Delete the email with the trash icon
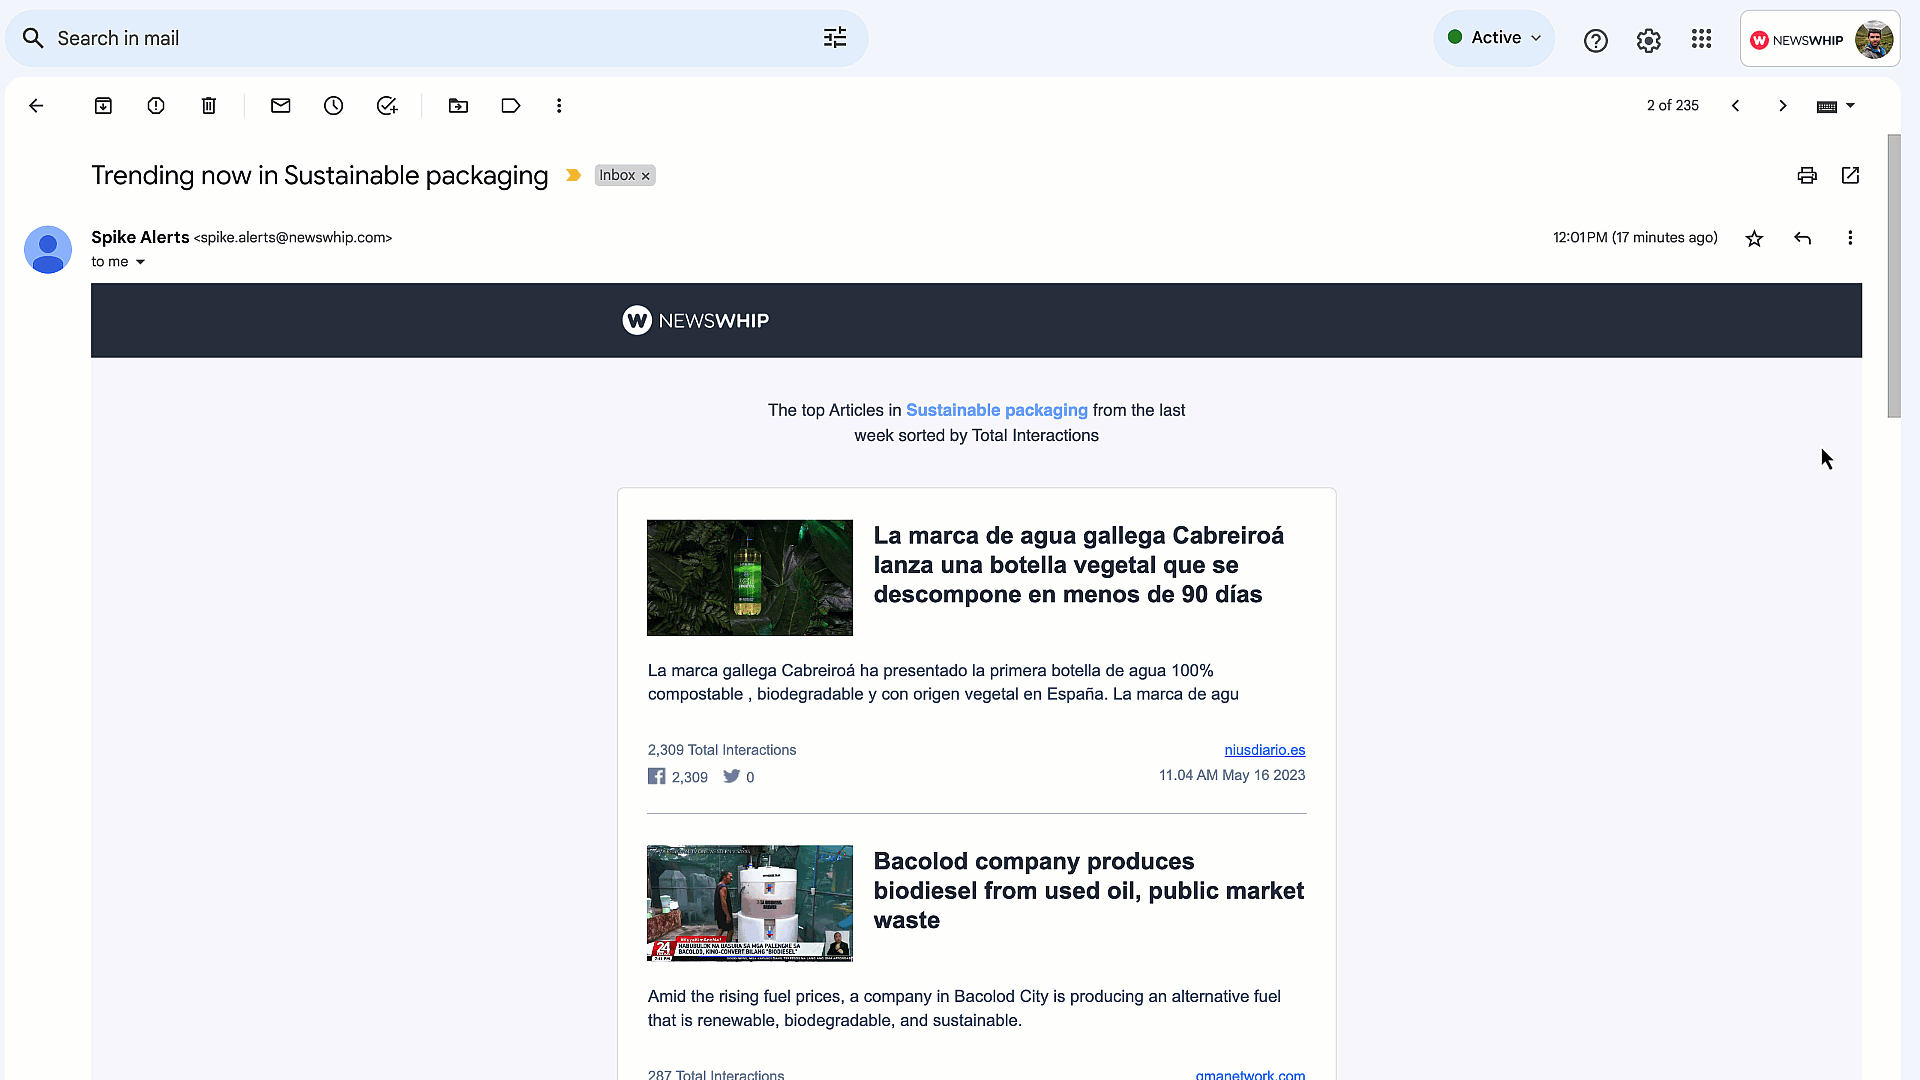The image size is (1920, 1080). [x=209, y=106]
